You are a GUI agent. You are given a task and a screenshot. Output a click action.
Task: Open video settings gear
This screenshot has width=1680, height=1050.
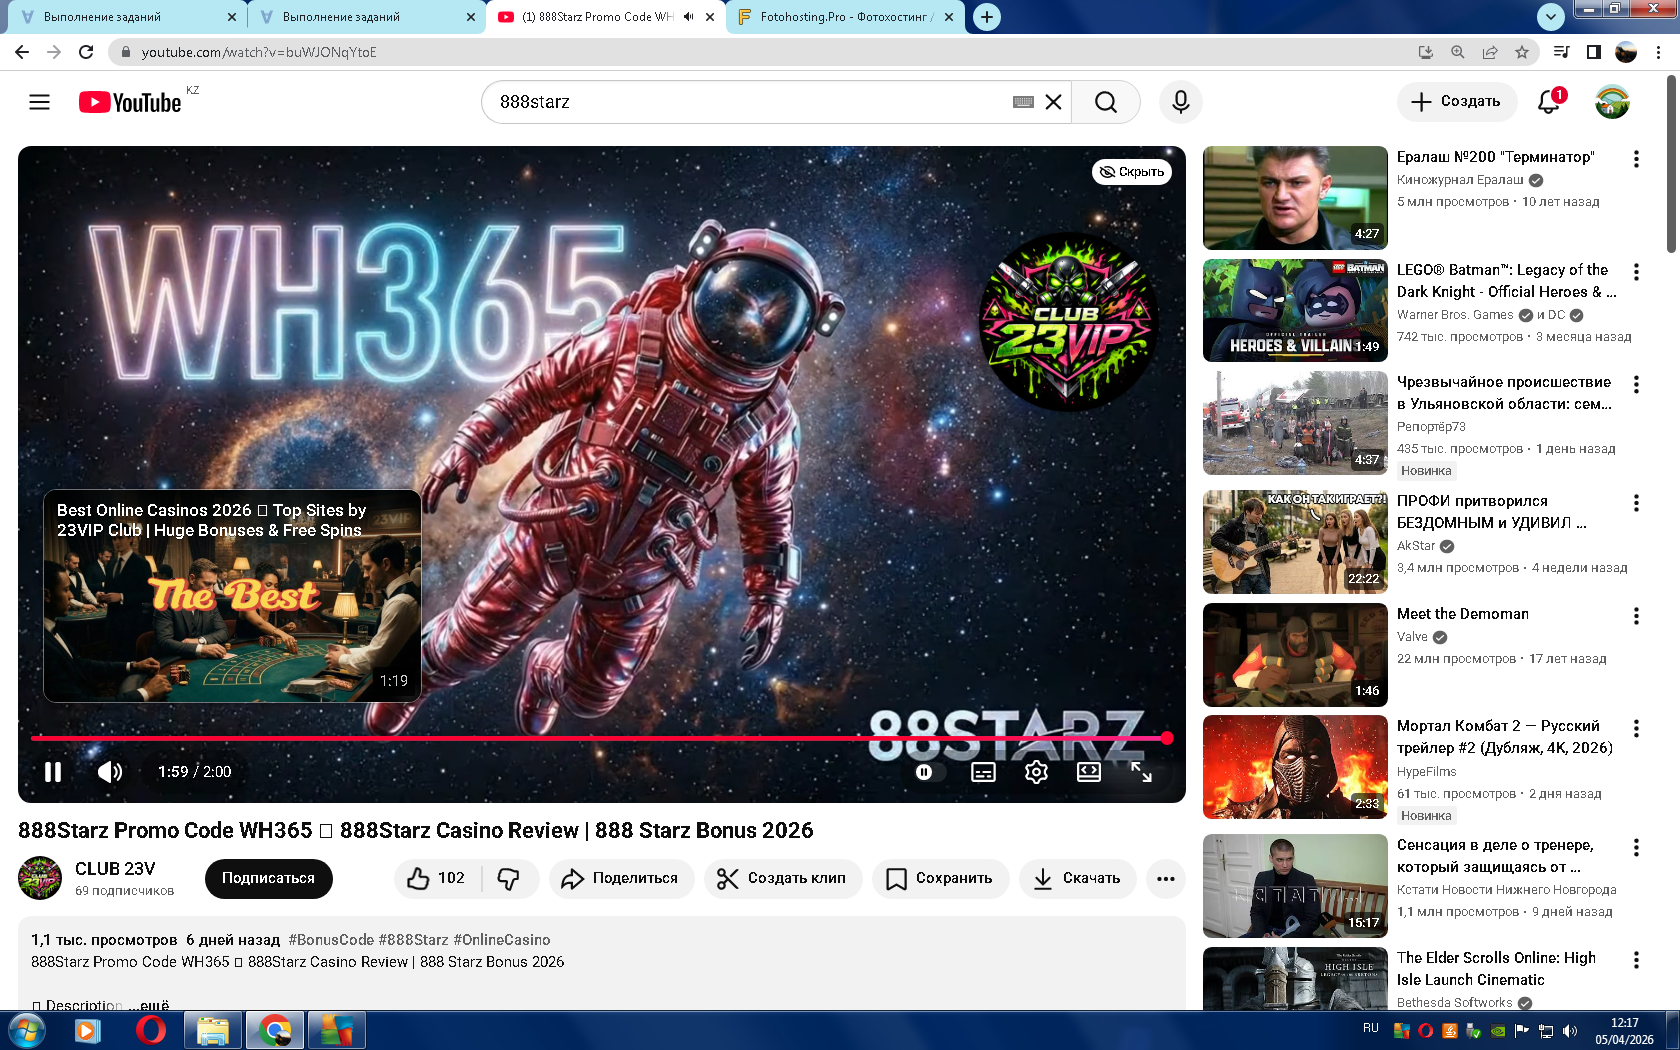[x=1036, y=772]
